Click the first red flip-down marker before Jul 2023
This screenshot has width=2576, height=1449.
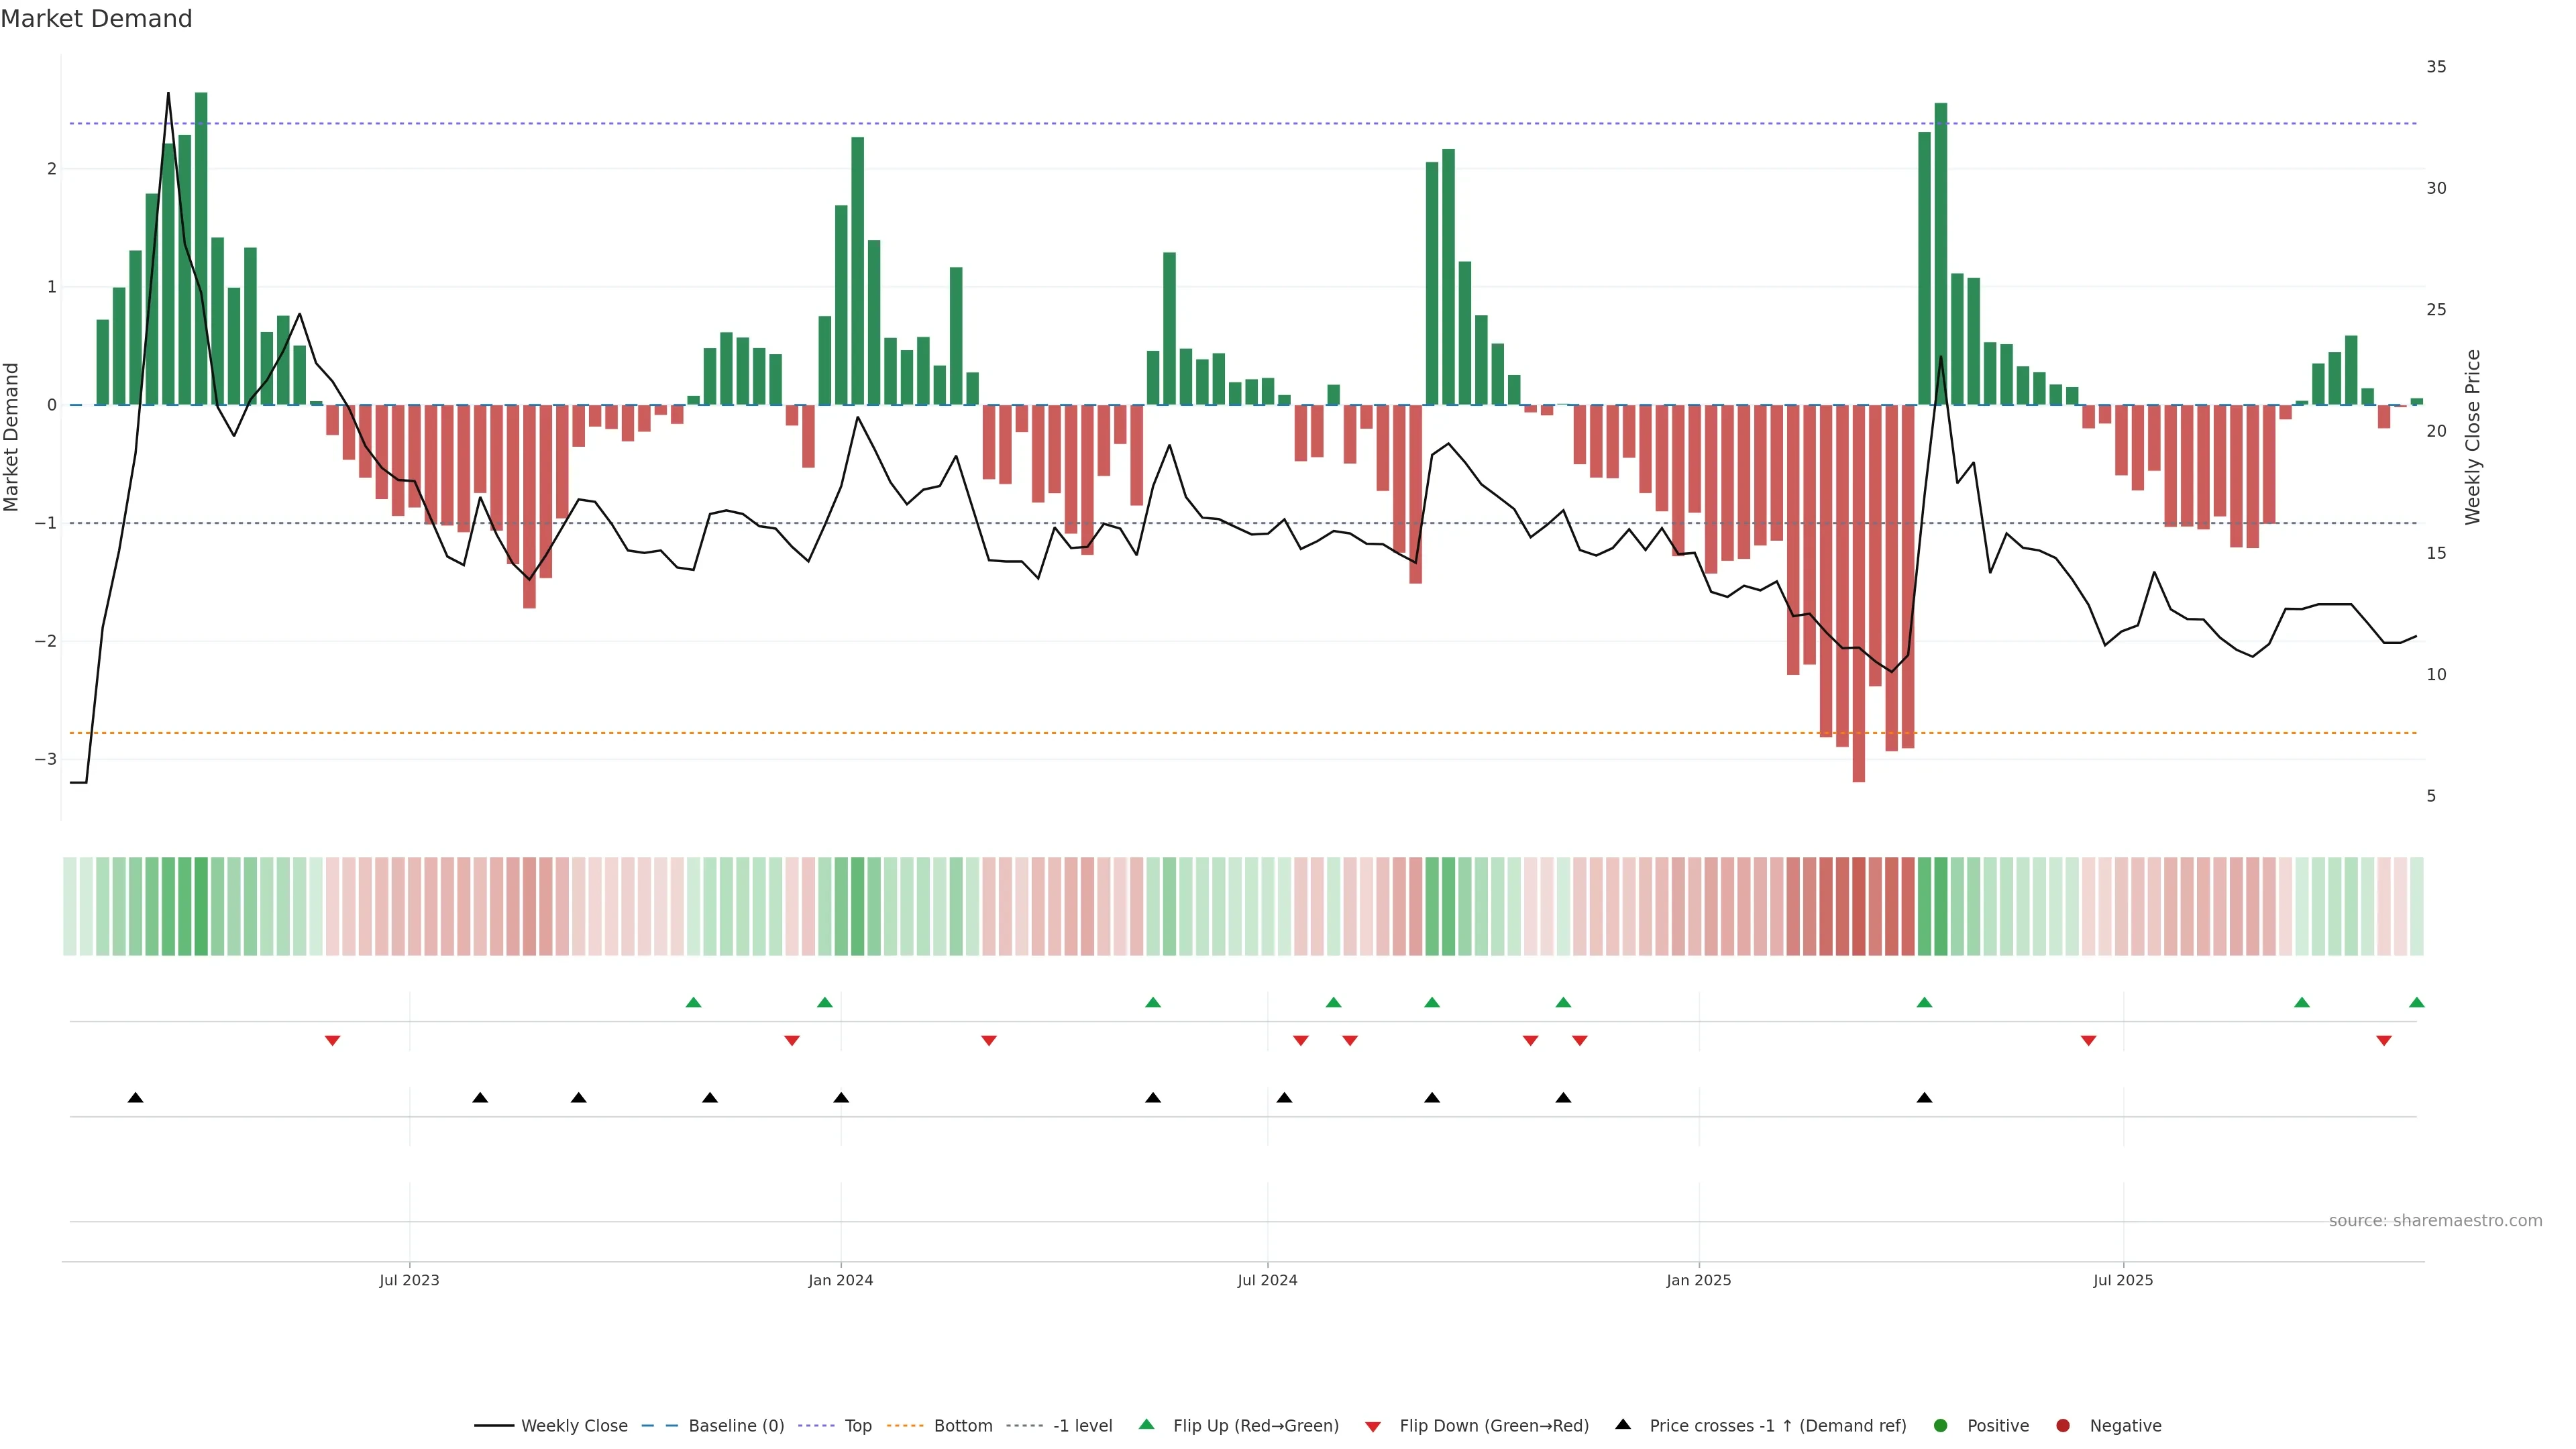click(333, 1041)
